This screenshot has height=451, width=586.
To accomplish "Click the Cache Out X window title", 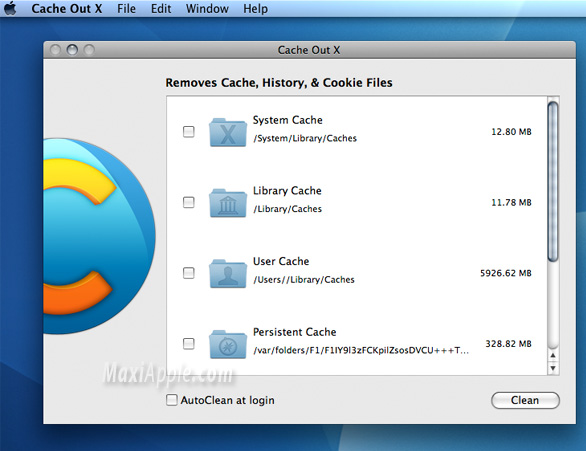I will tap(309, 50).
